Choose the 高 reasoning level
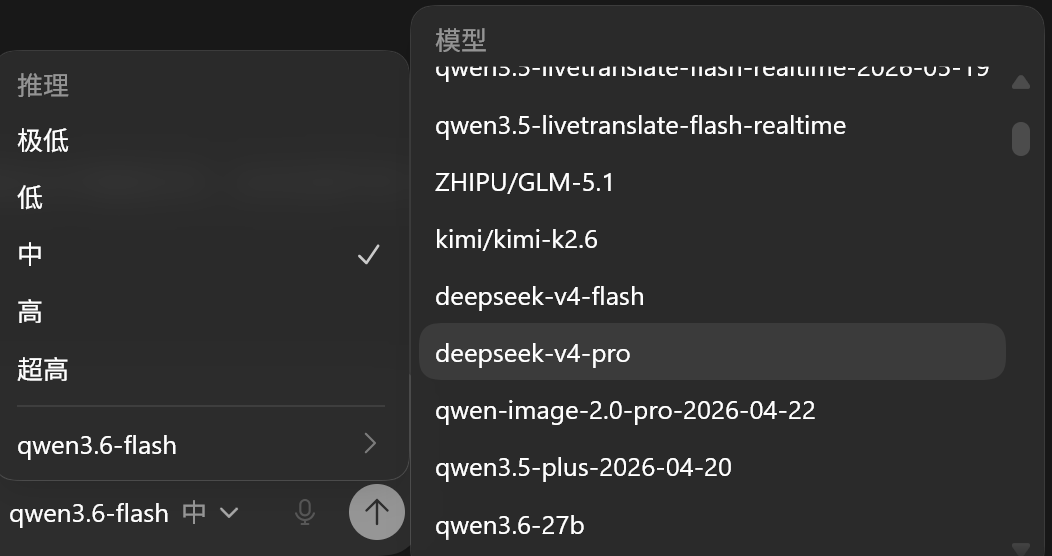1052x556 pixels. [200, 312]
